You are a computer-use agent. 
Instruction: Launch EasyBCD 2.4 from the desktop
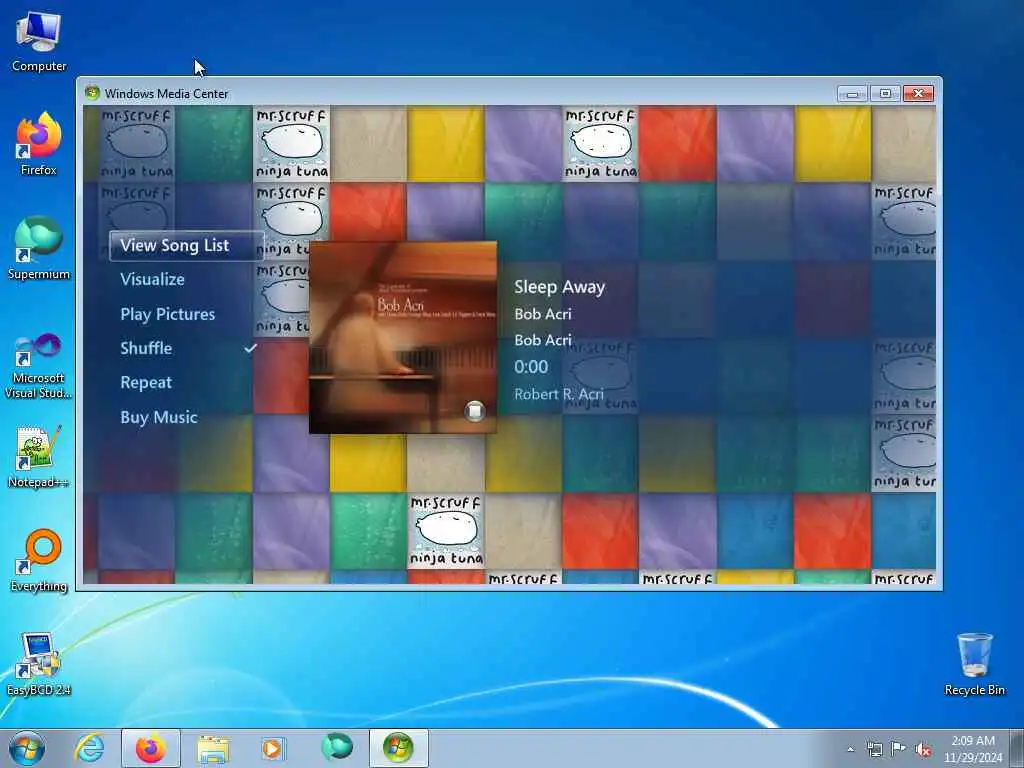pos(39,664)
